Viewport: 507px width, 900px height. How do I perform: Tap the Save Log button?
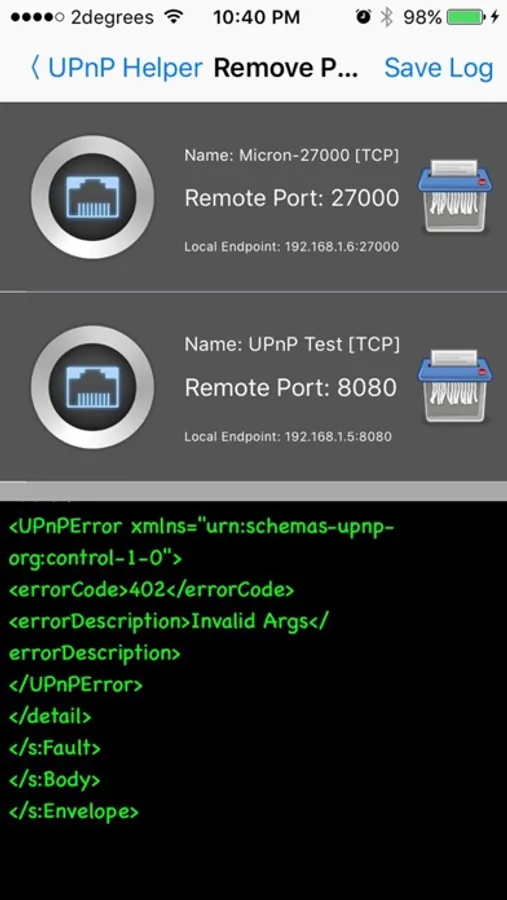click(439, 68)
